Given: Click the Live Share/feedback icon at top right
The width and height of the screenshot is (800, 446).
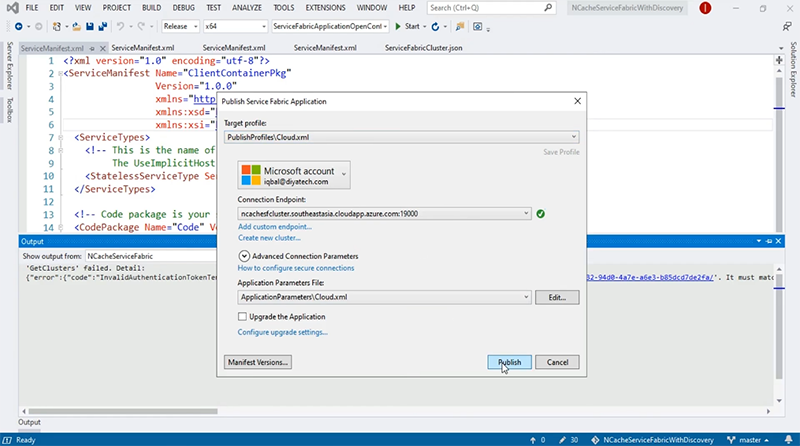Looking at the screenshot, I should click(787, 26).
